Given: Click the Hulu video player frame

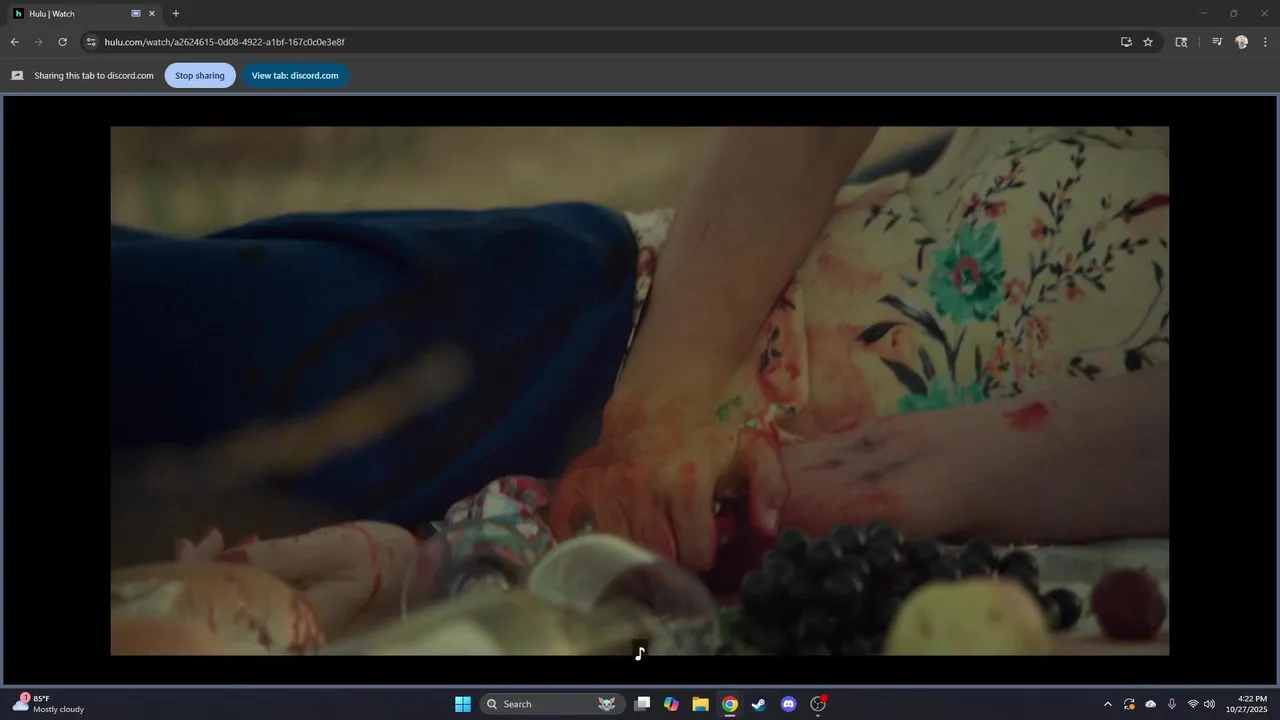Looking at the screenshot, I should pyautogui.click(x=639, y=390).
